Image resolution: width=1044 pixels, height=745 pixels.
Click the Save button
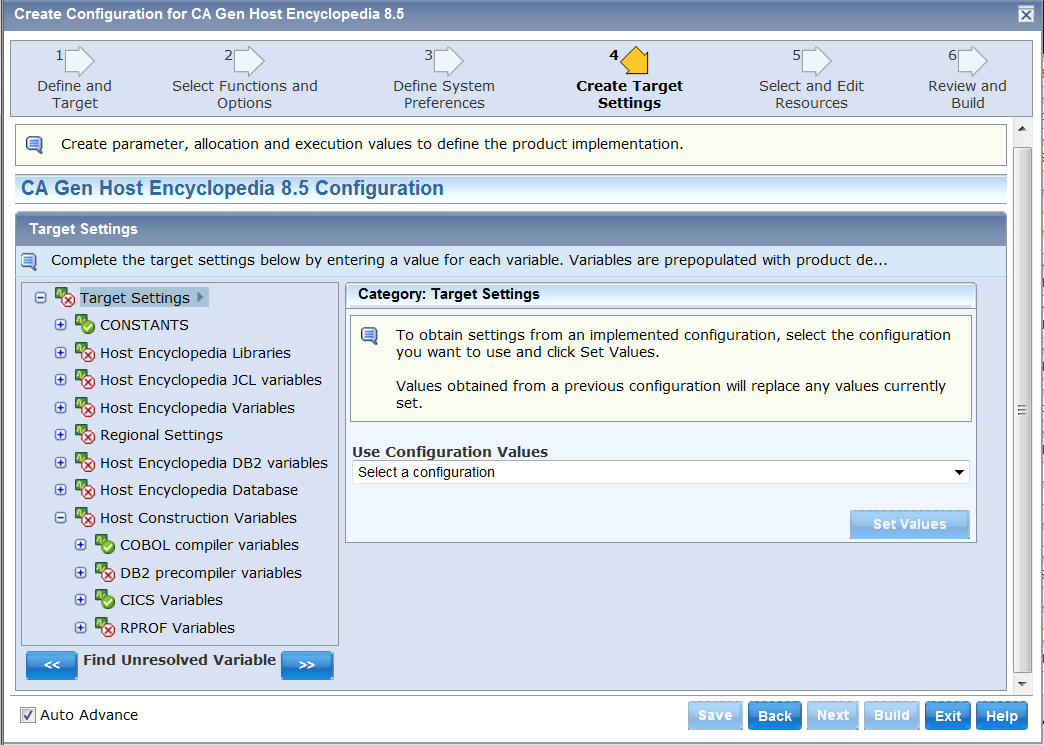pyautogui.click(x=715, y=716)
